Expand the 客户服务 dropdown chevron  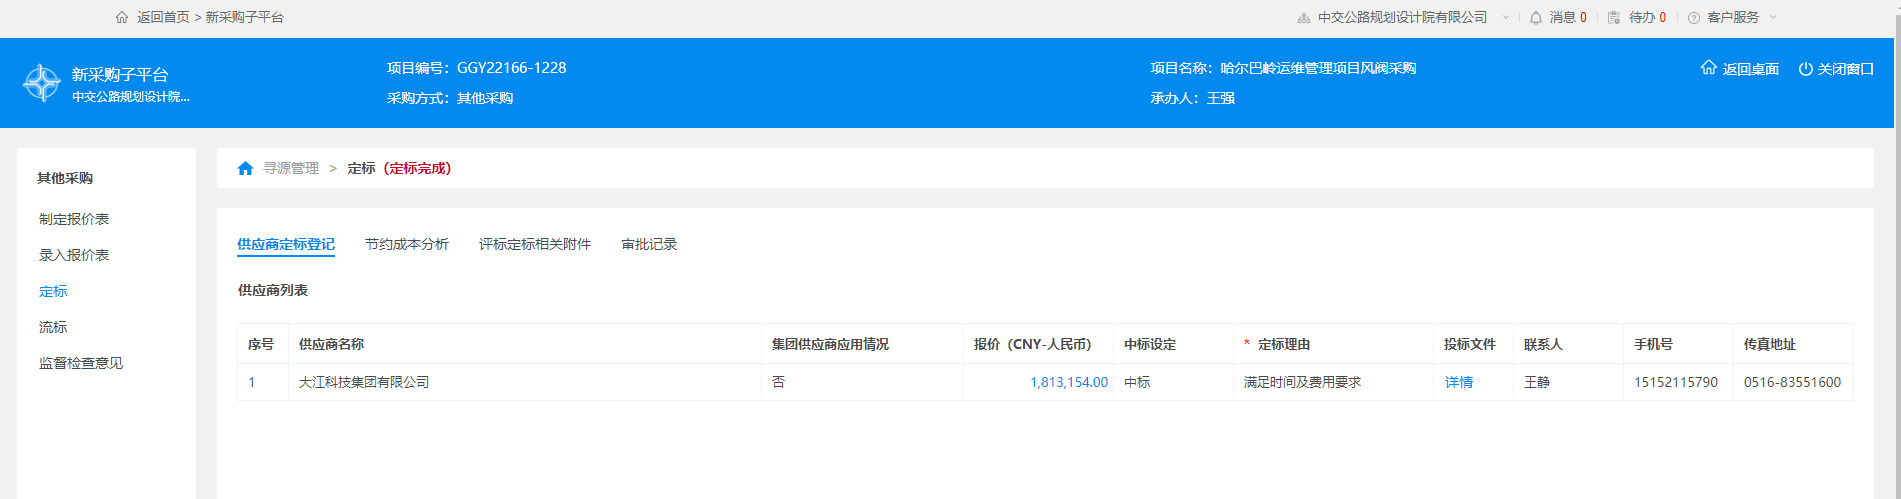[1773, 18]
